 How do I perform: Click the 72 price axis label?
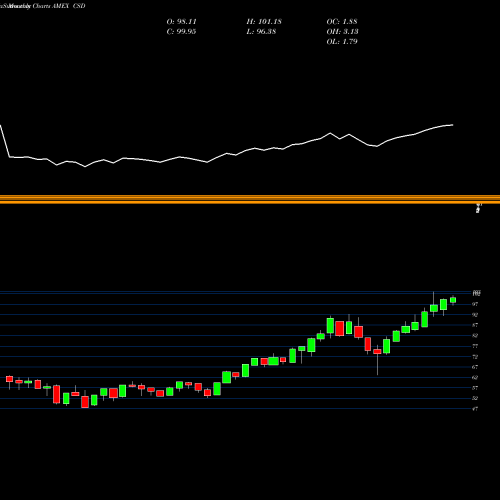(x=475, y=357)
